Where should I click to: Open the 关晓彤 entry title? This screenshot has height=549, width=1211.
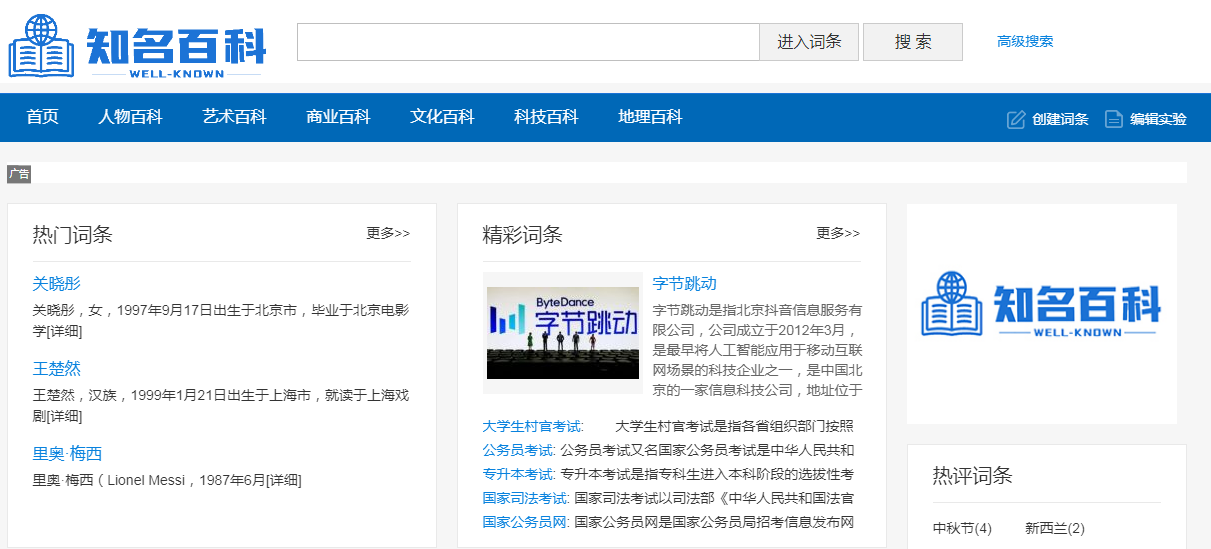coord(57,284)
